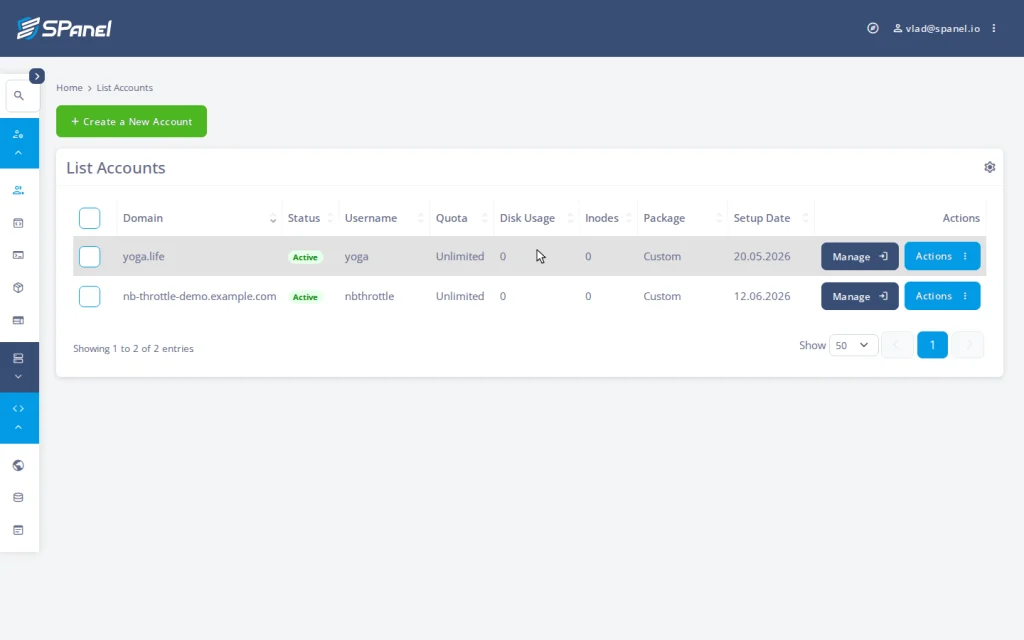
Task: Sort table by Quota column
Action: pos(462,218)
